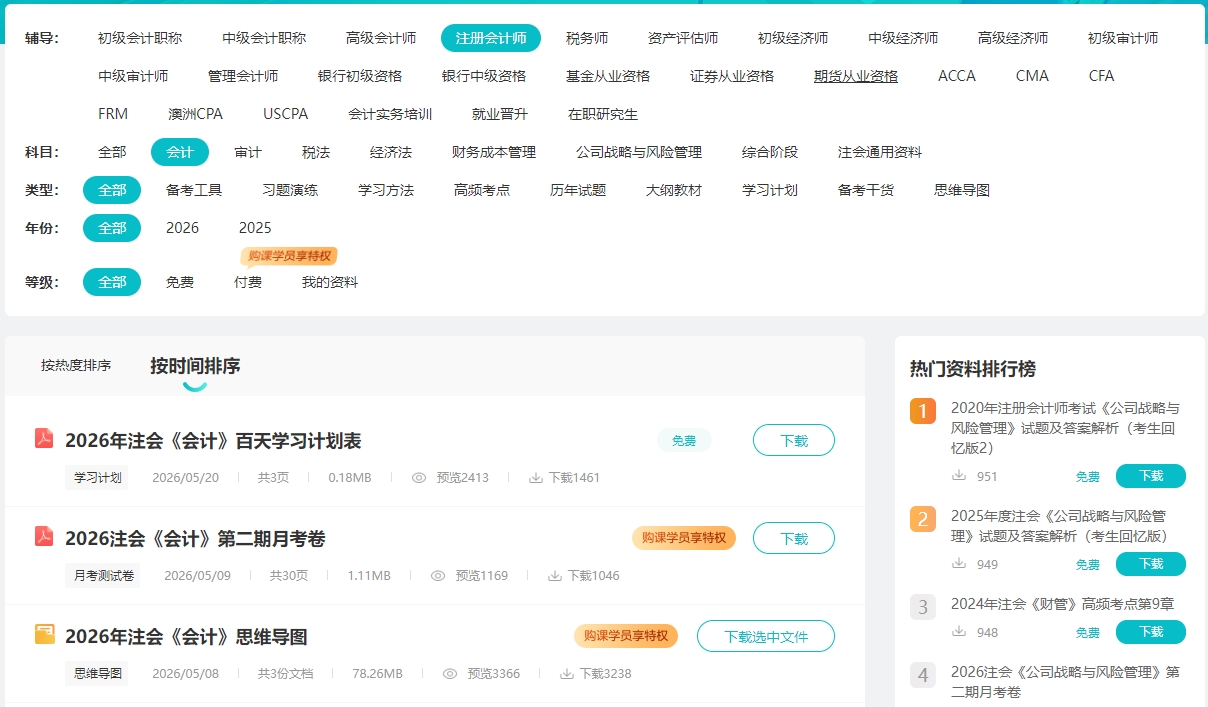Select 初级会计职称 category

coord(140,38)
